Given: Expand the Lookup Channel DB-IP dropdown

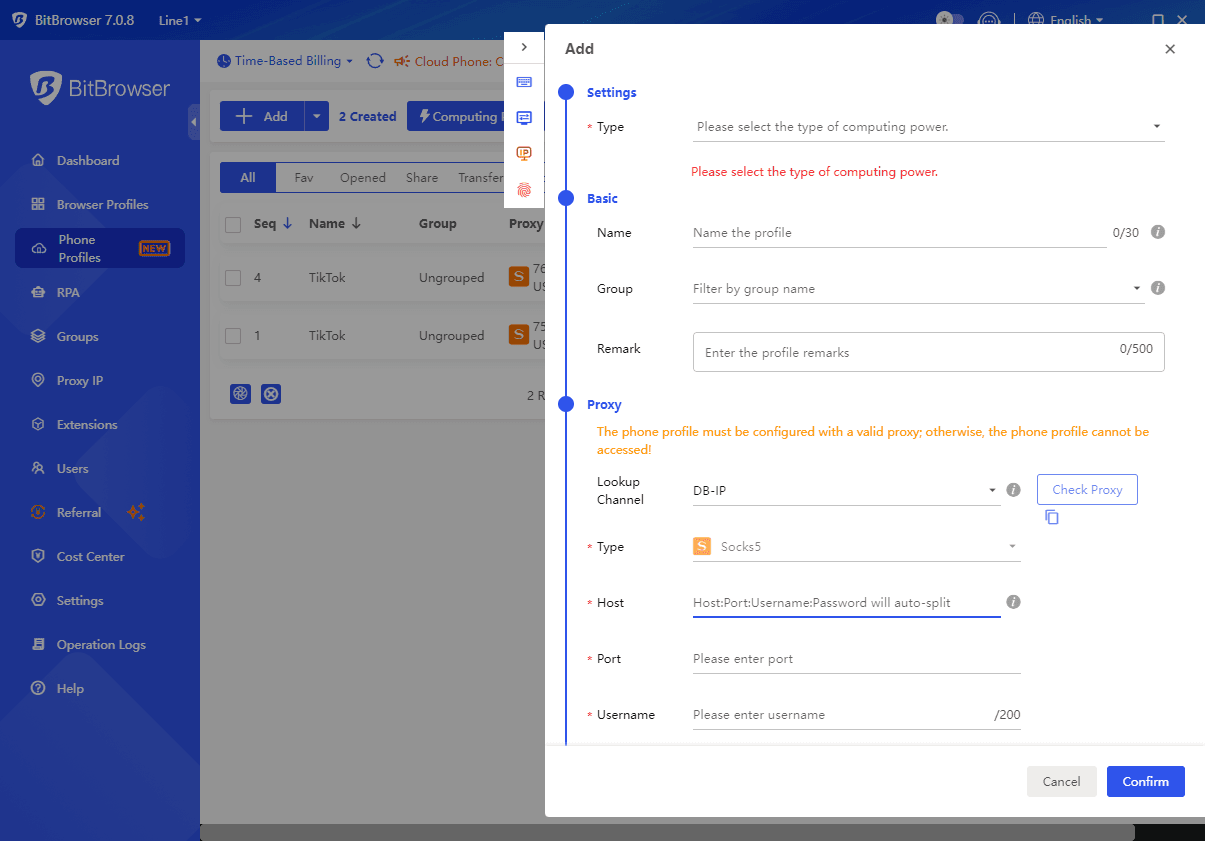Looking at the screenshot, I should [x=846, y=490].
